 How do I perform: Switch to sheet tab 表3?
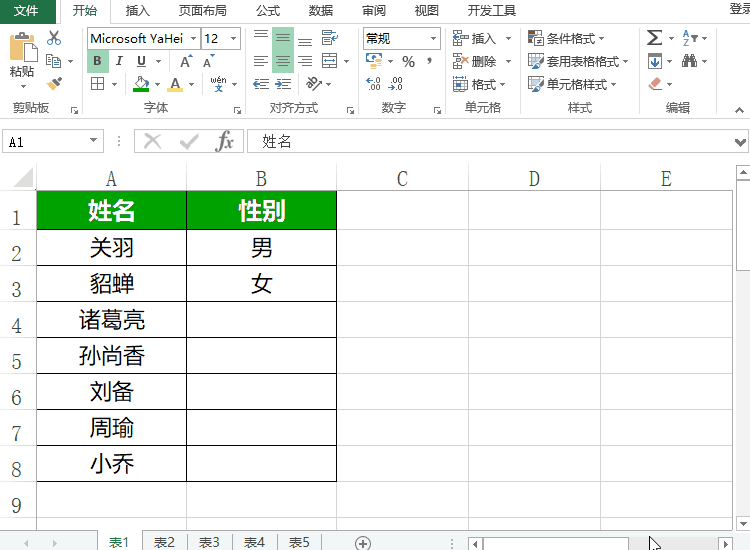(209, 542)
